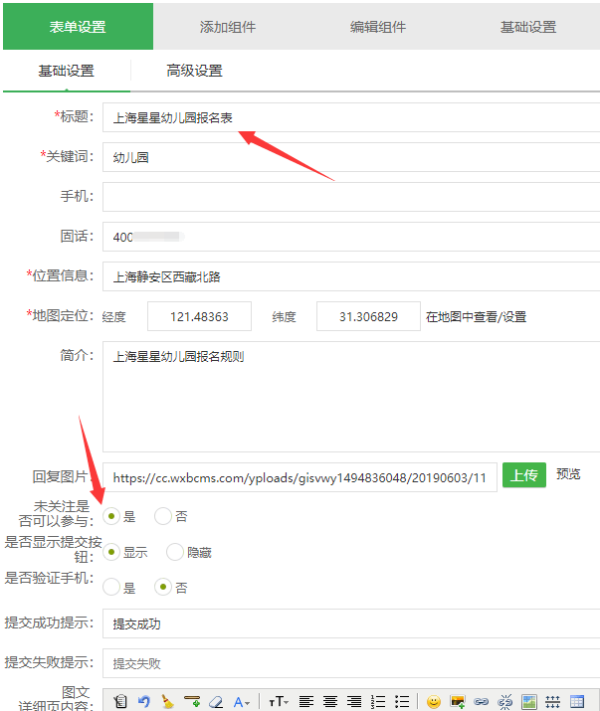Click the 标题 input field
600x711 pixels.
coord(351,117)
